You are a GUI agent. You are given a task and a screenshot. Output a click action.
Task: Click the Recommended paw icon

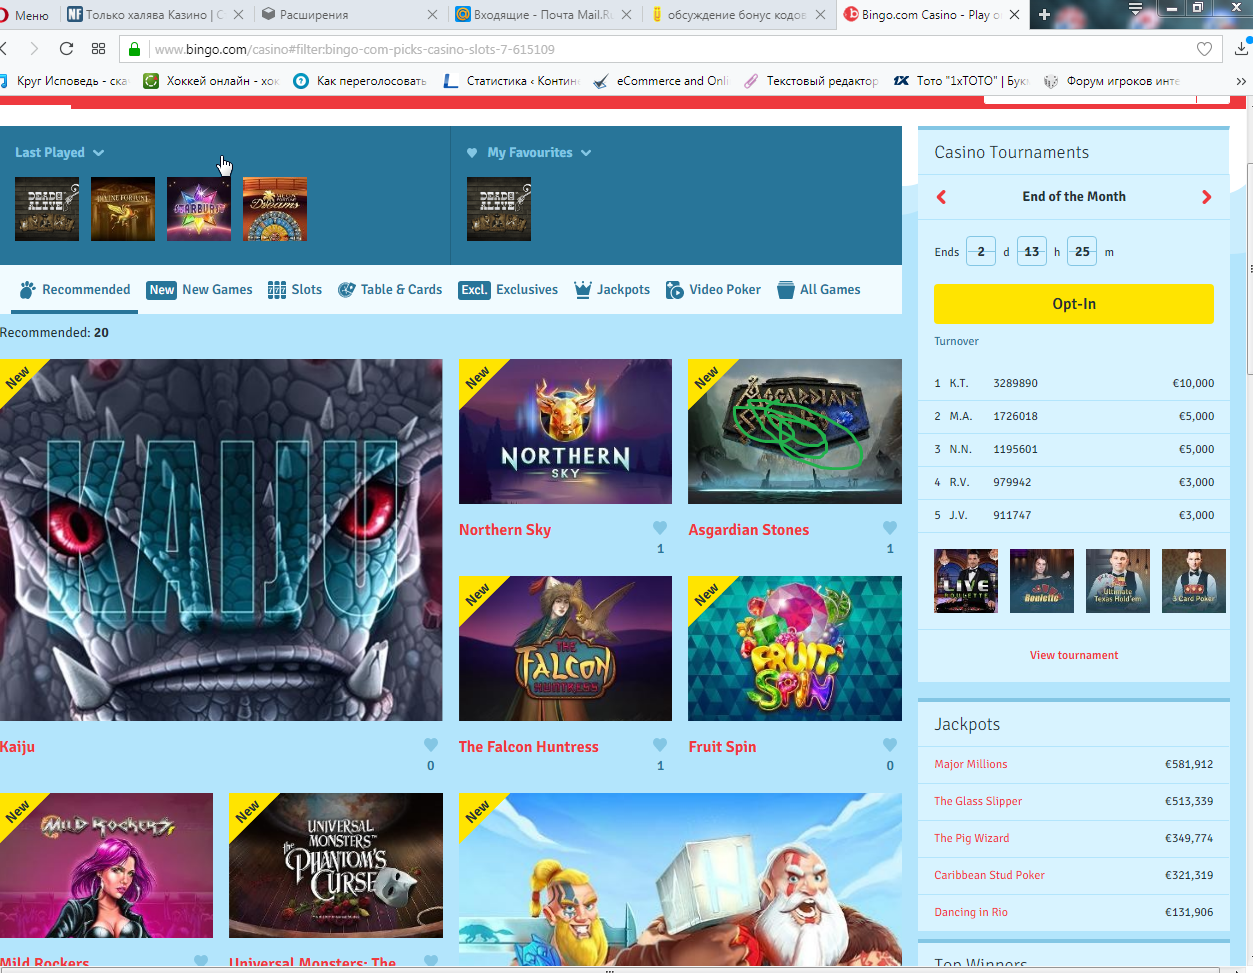pos(28,290)
